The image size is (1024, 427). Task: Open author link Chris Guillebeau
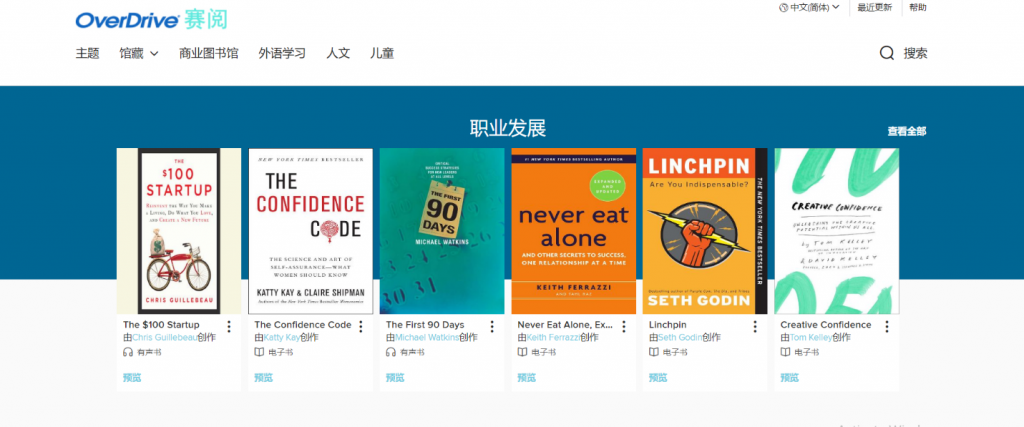click(x=165, y=338)
